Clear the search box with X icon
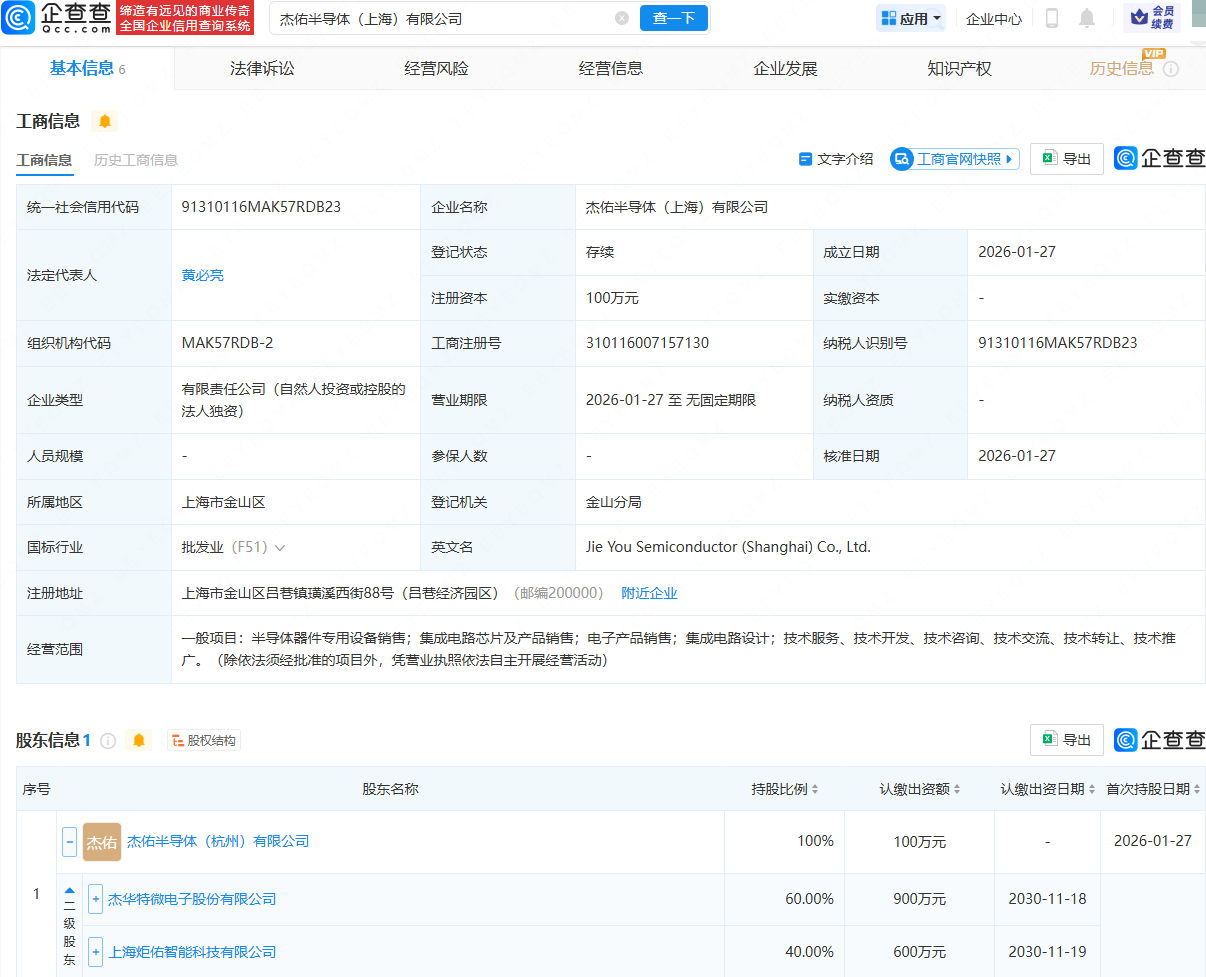The image size is (1206, 977). tap(622, 18)
